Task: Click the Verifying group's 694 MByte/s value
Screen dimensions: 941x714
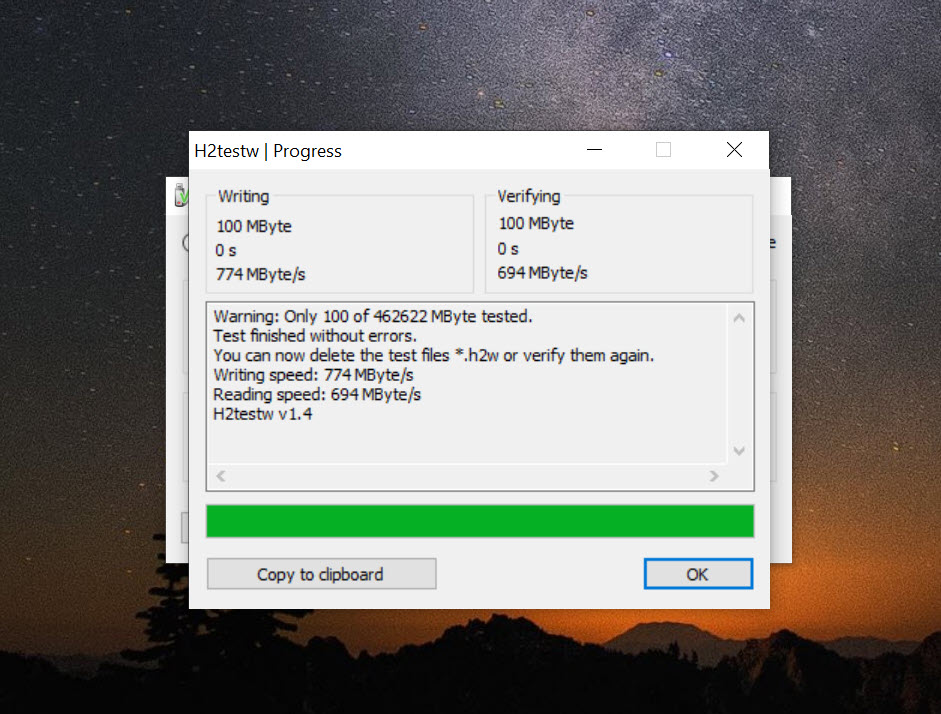Action: pos(543,273)
